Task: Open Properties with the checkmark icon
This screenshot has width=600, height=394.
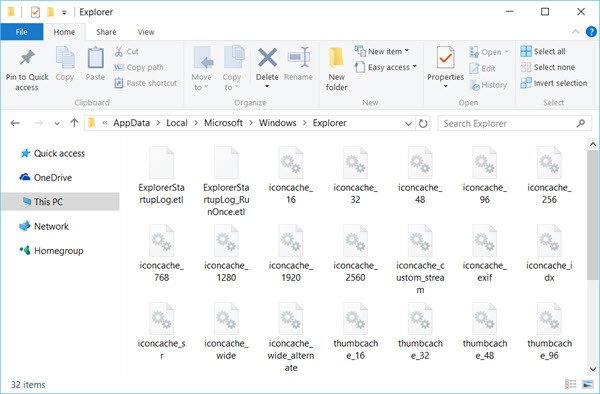Action: click(x=445, y=58)
